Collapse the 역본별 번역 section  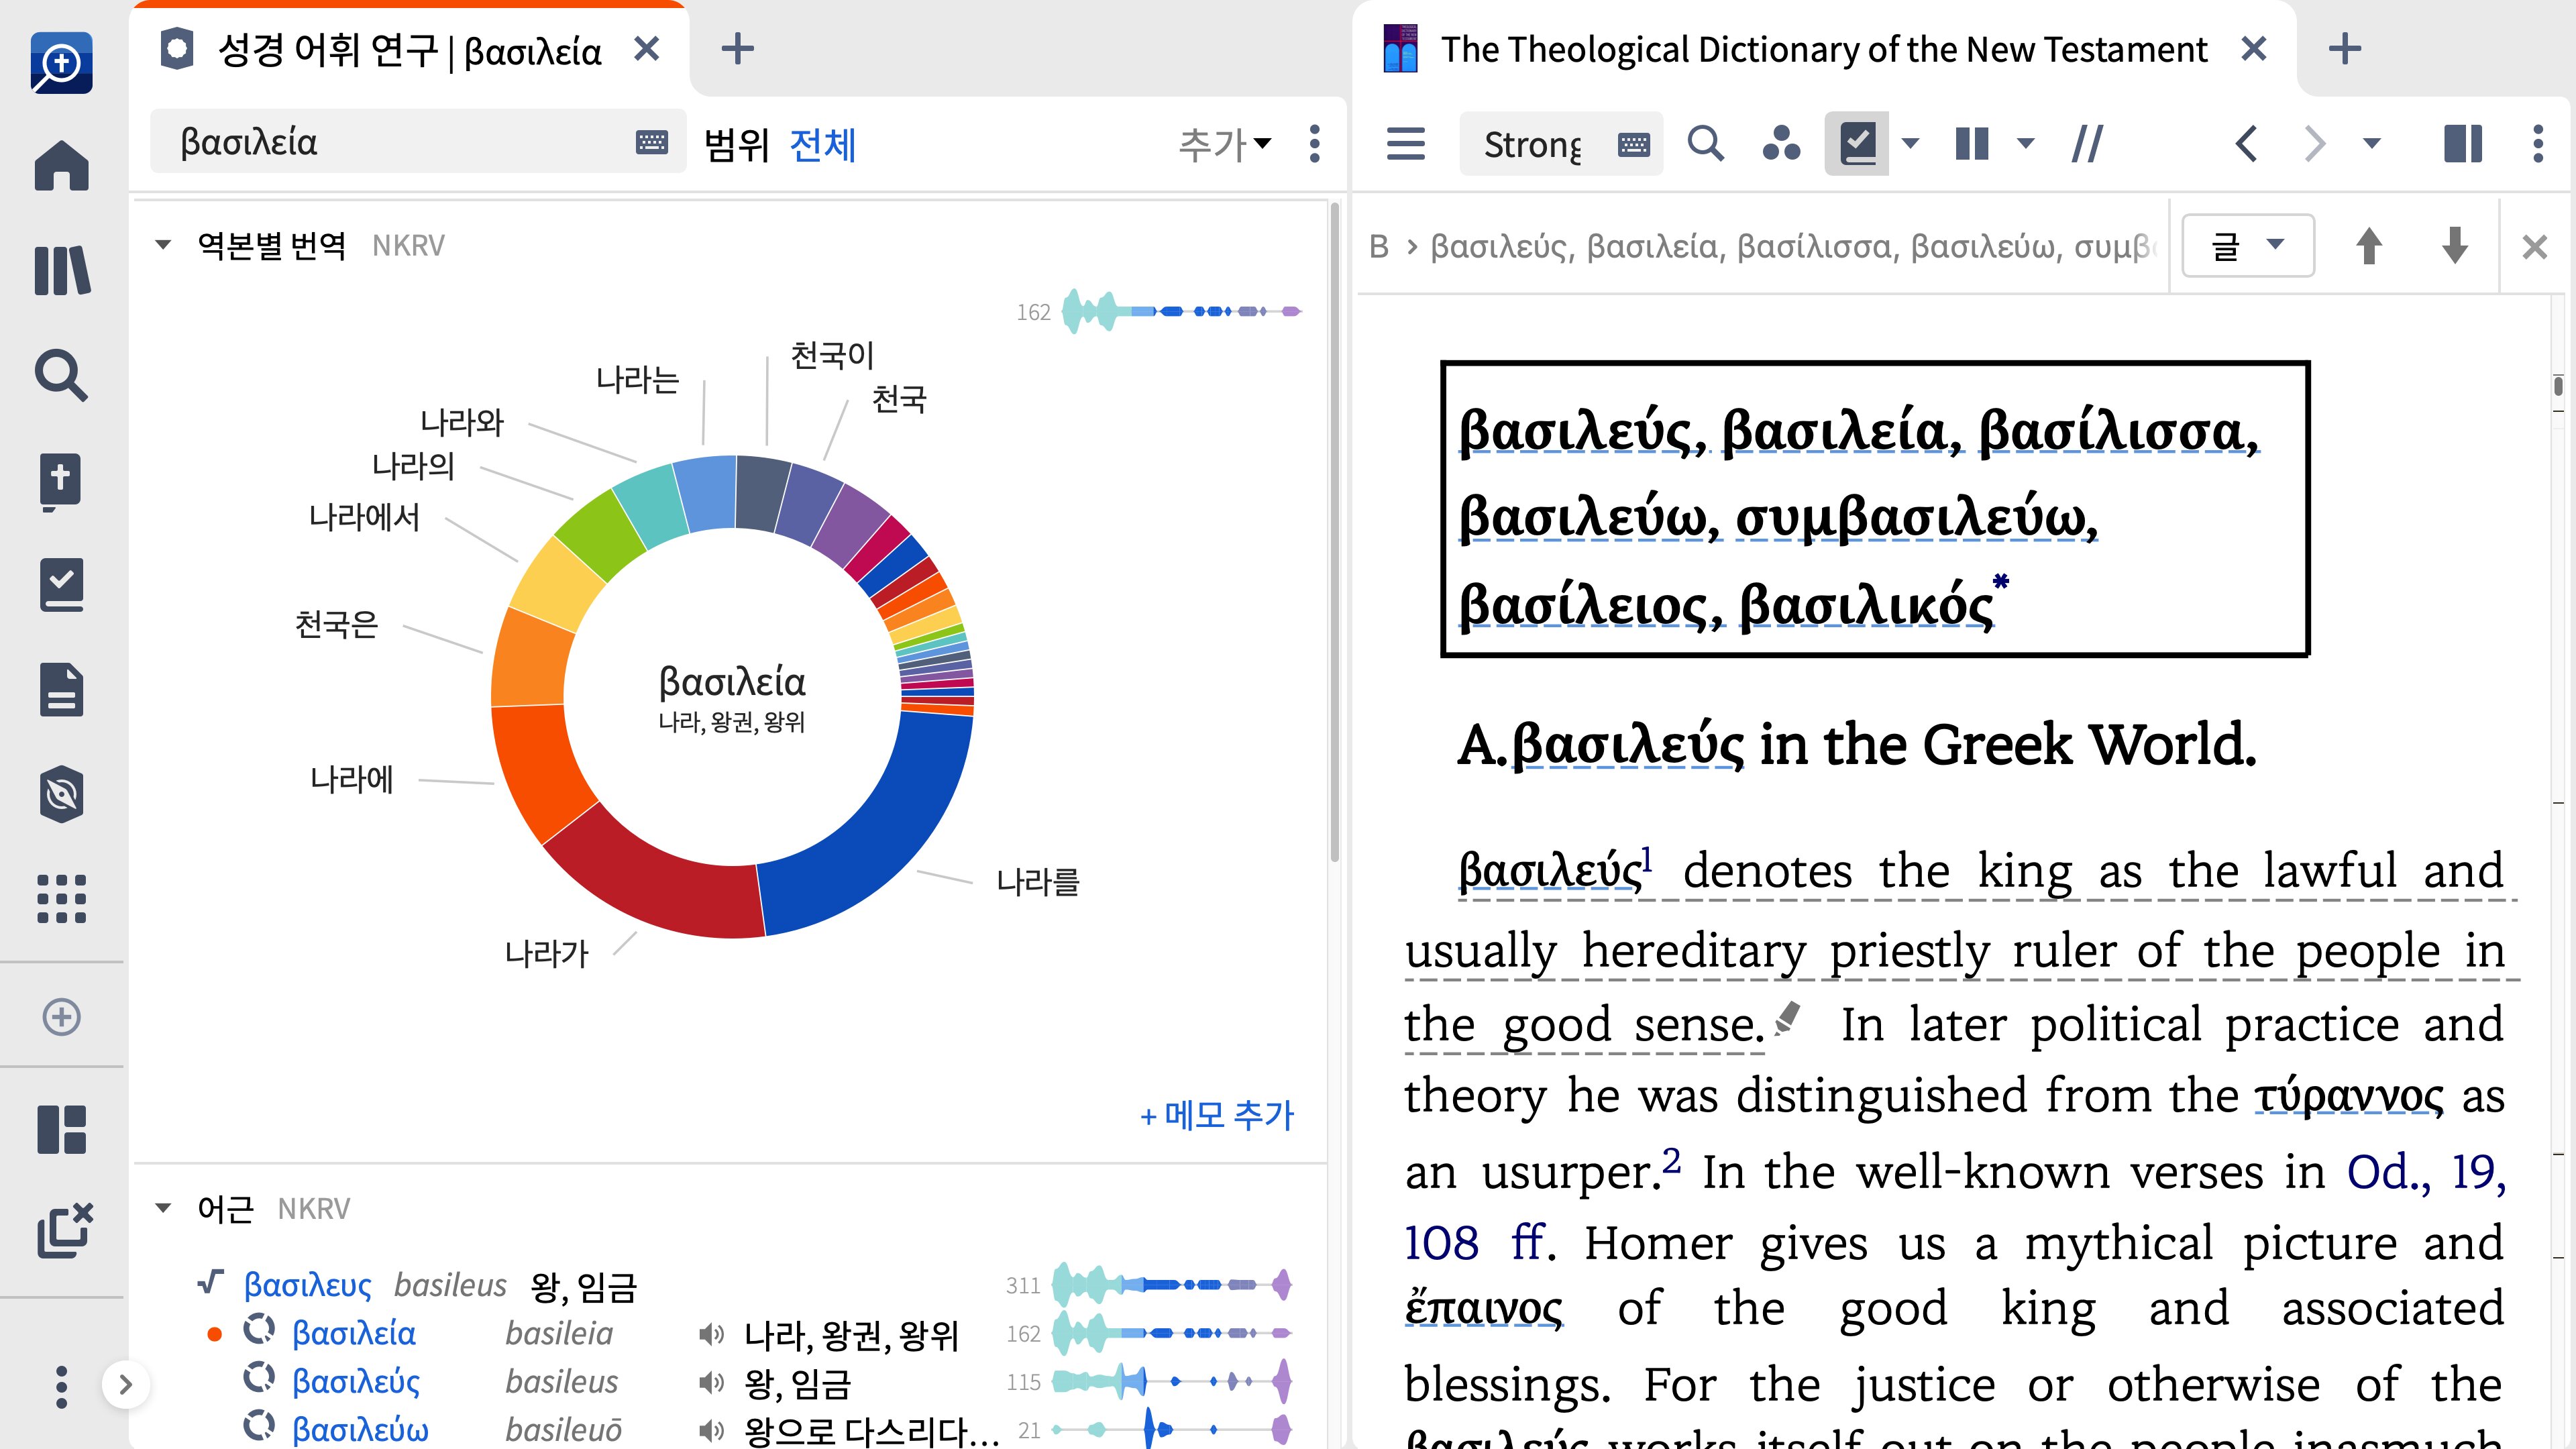click(163, 245)
